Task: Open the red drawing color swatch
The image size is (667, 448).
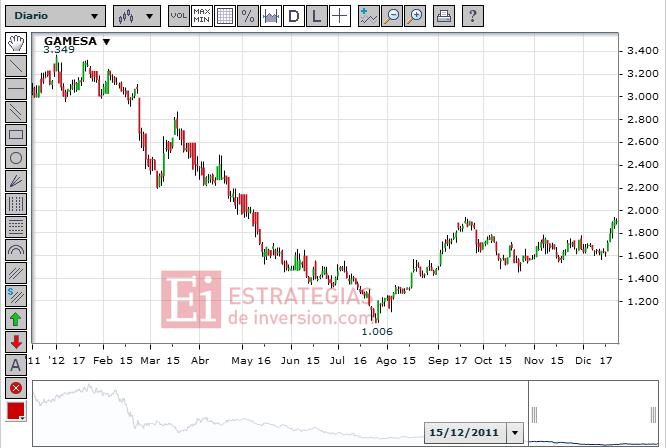Action: (x=16, y=411)
